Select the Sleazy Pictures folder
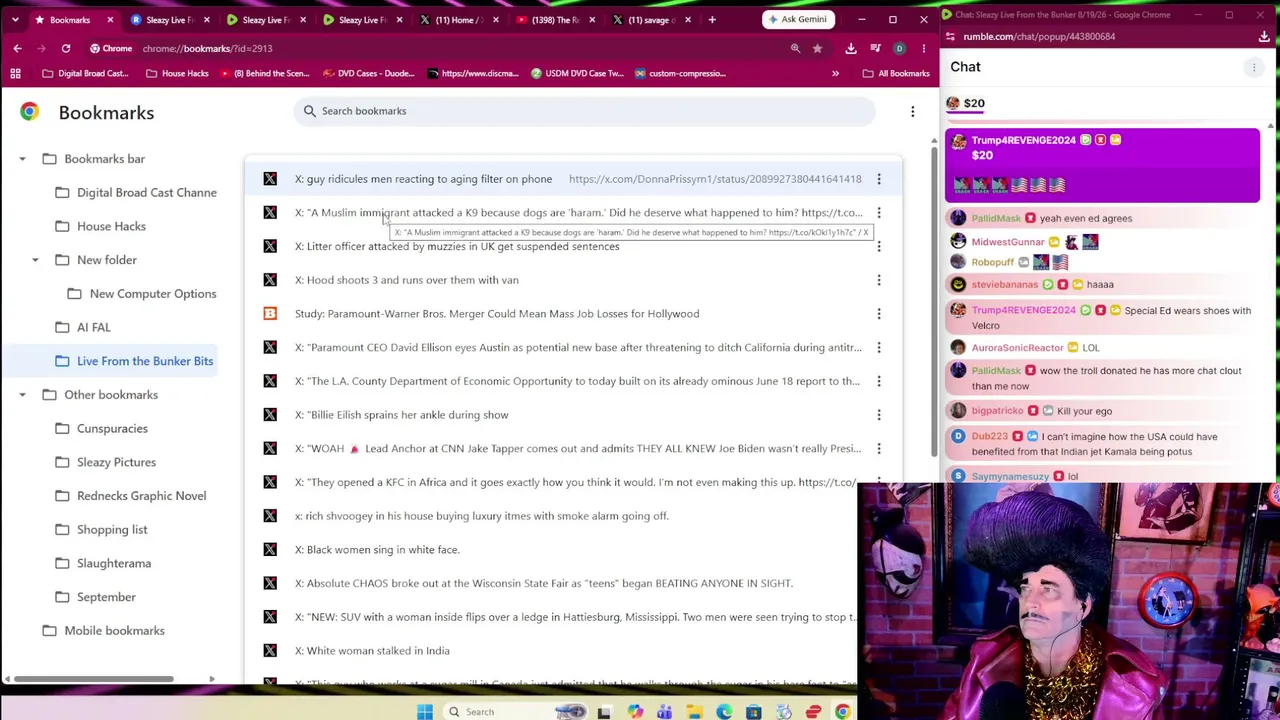Screen dimensions: 1280x720 pos(106,462)
